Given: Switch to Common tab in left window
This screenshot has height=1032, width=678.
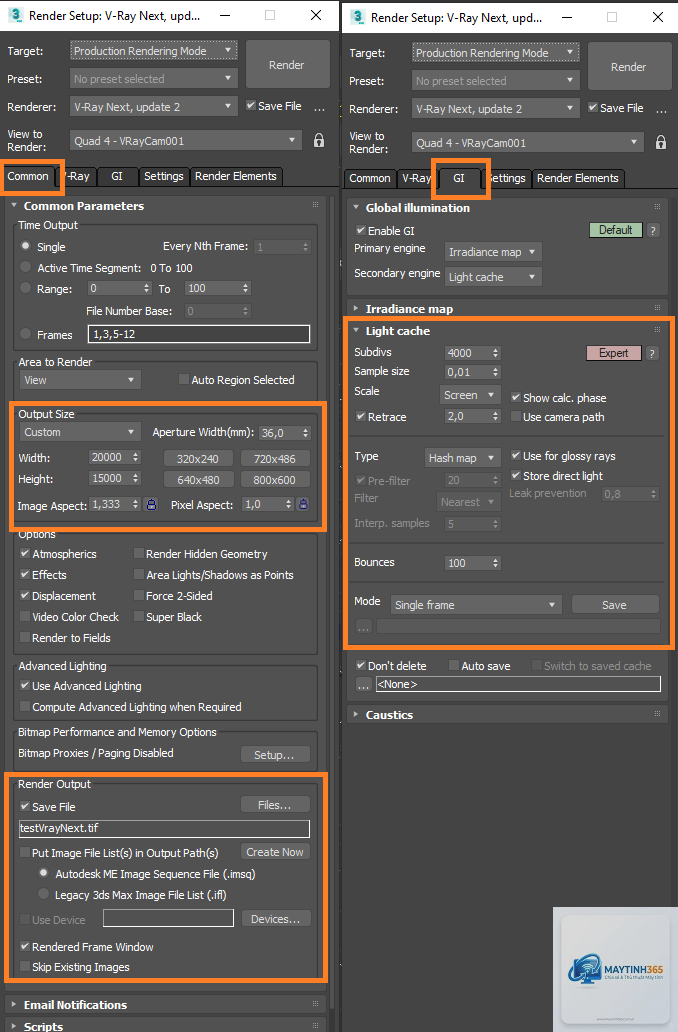Looking at the screenshot, I should click(x=28, y=176).
